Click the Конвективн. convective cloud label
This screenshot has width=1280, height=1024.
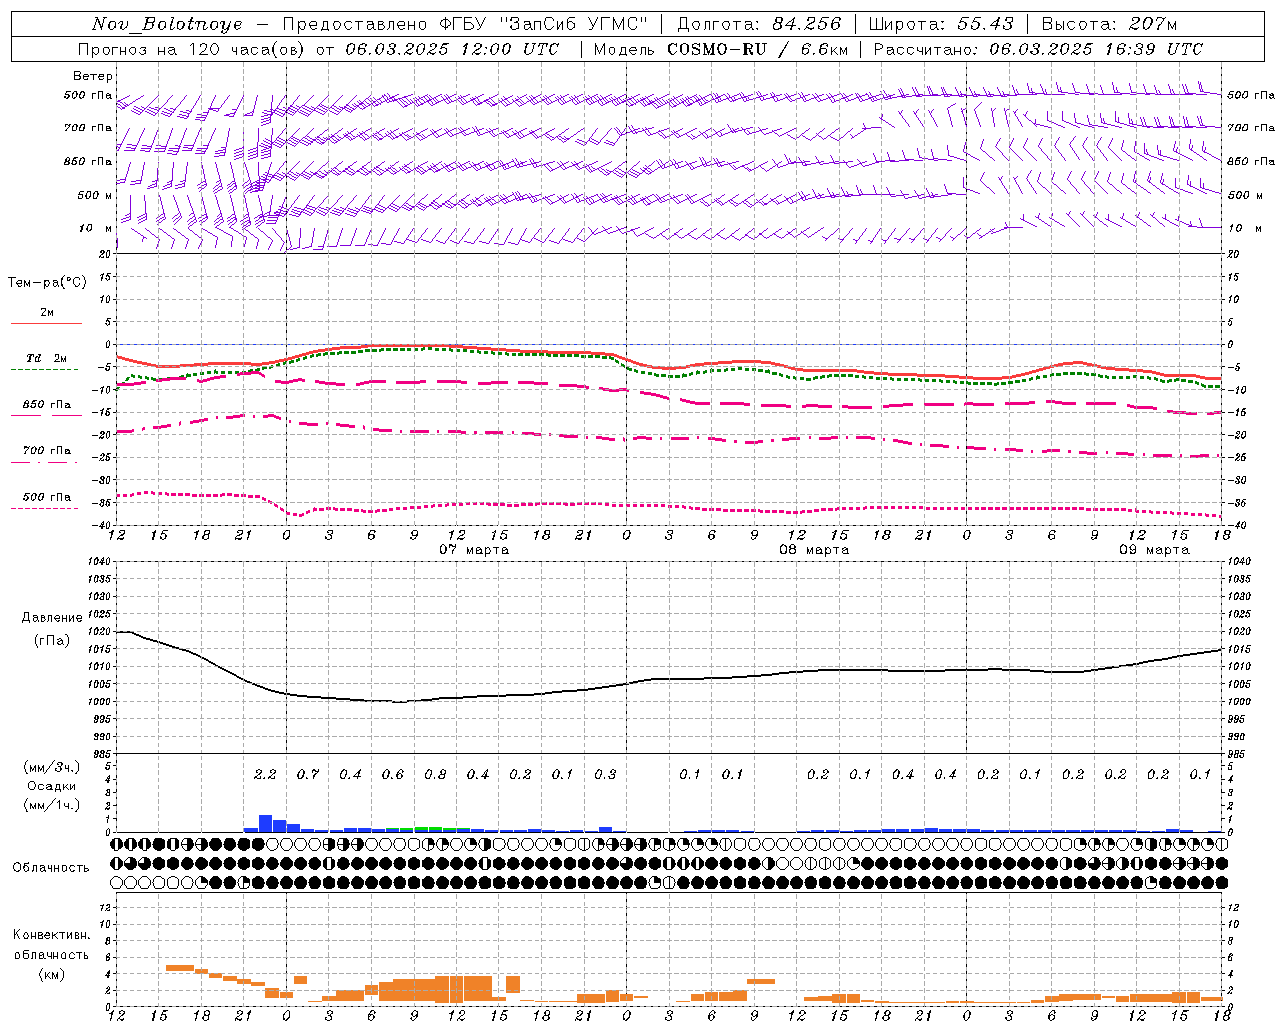pos(51,935)
